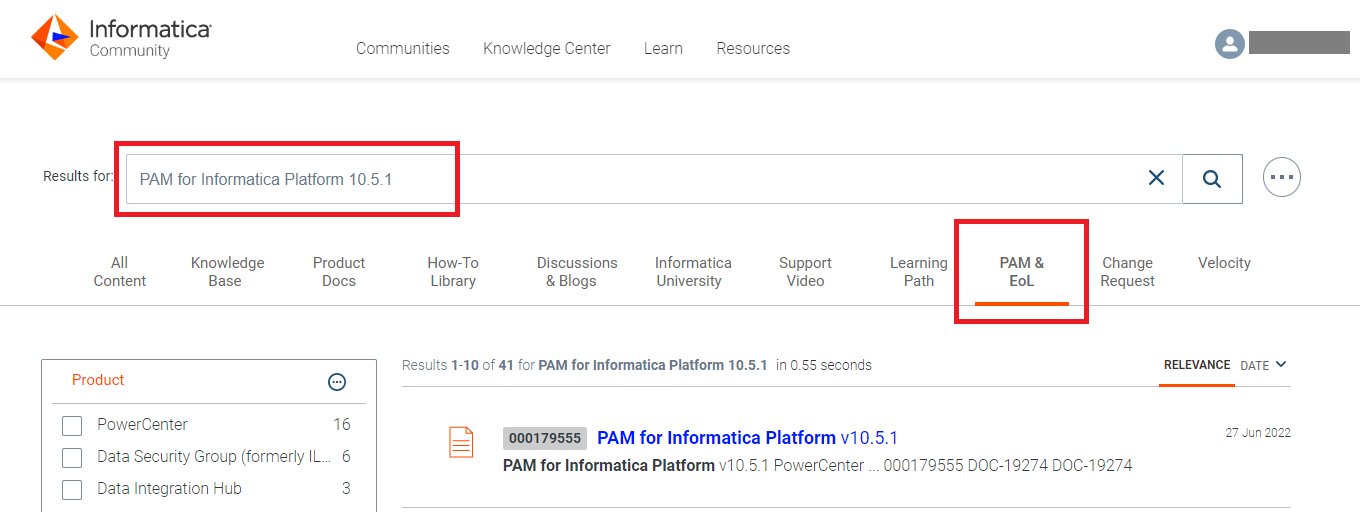
Task: Switch to the Learning Path tab
Action: pyautogui.click(x=919, y=272)
